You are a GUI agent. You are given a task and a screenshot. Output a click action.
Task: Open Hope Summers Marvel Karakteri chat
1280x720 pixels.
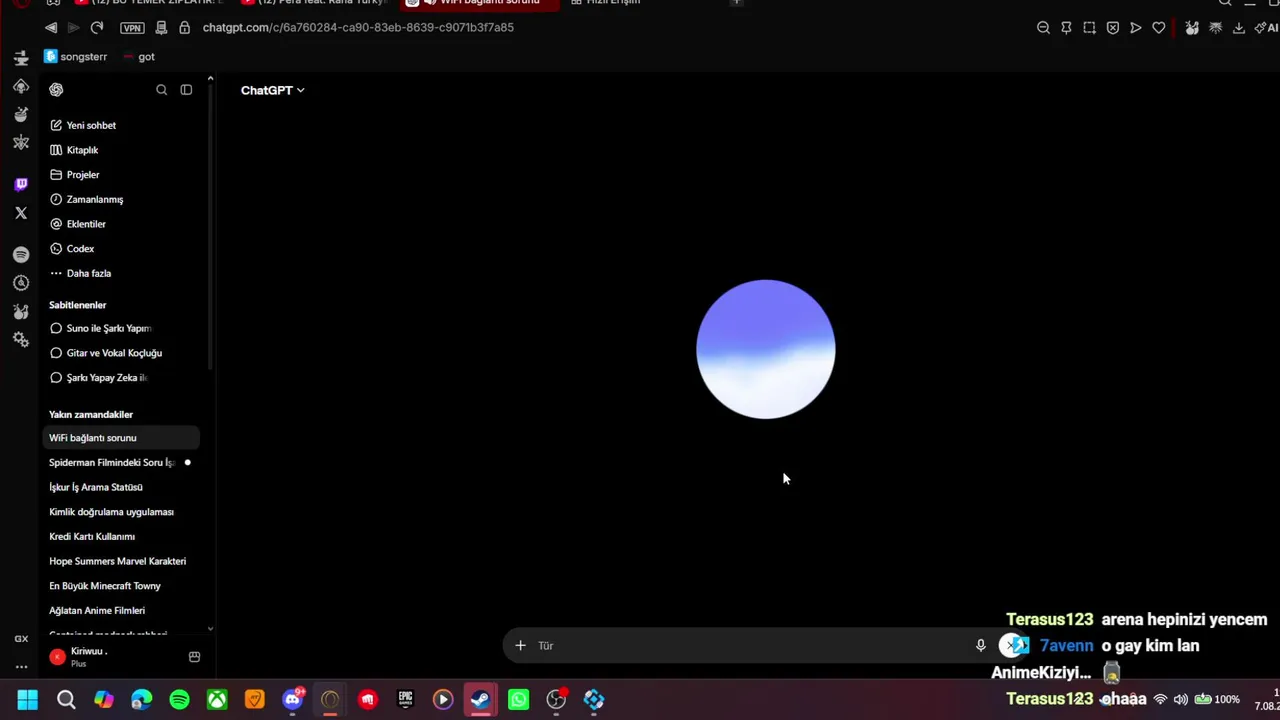click(122, 561)
